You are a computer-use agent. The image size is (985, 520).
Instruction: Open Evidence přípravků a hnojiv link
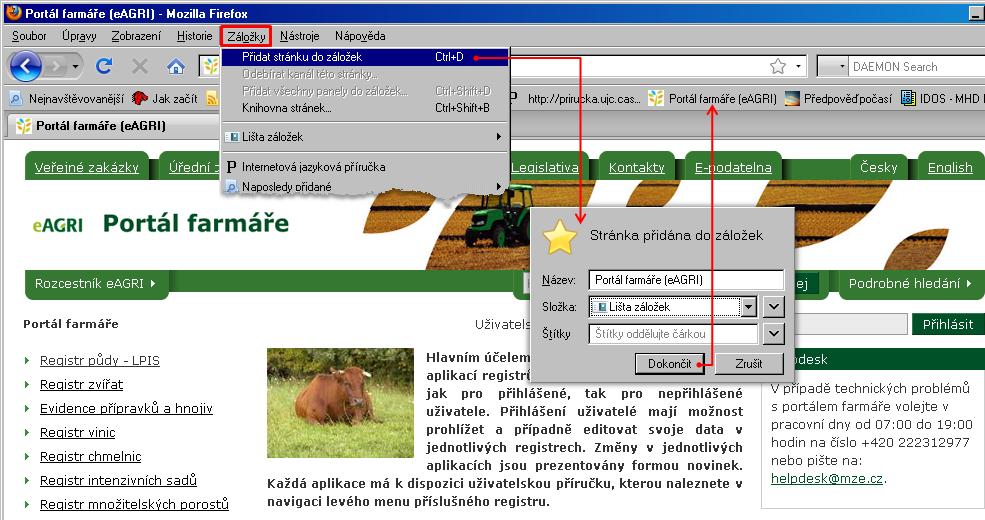[126, 408]
